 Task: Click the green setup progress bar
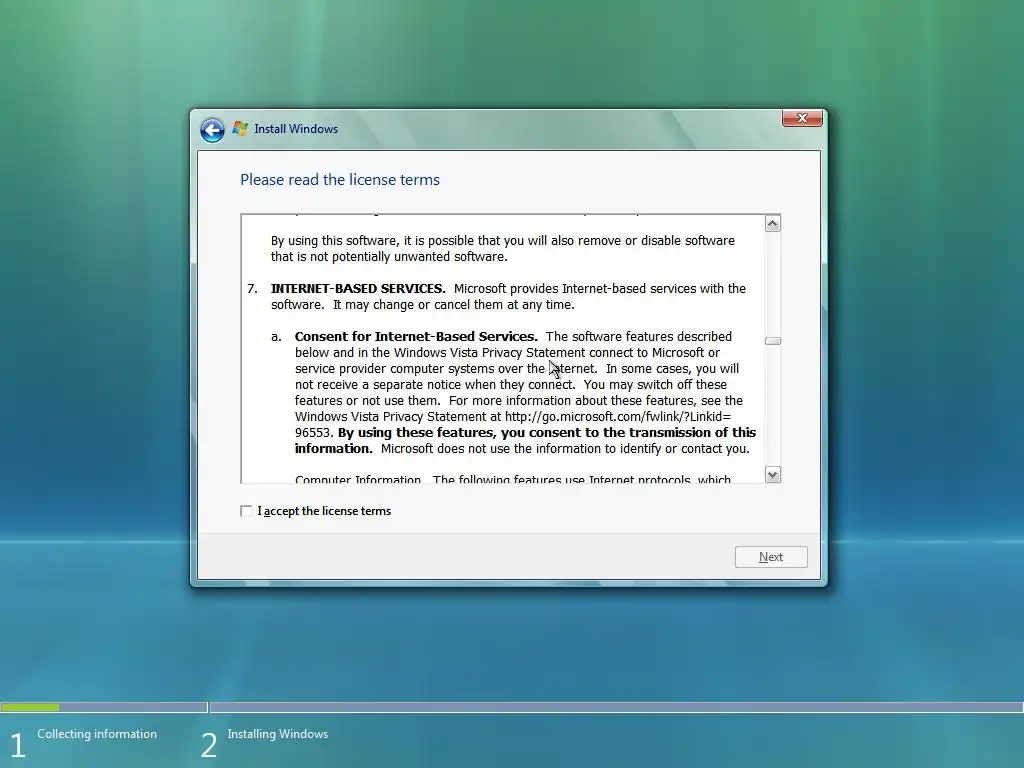click(x=30, y=707)
